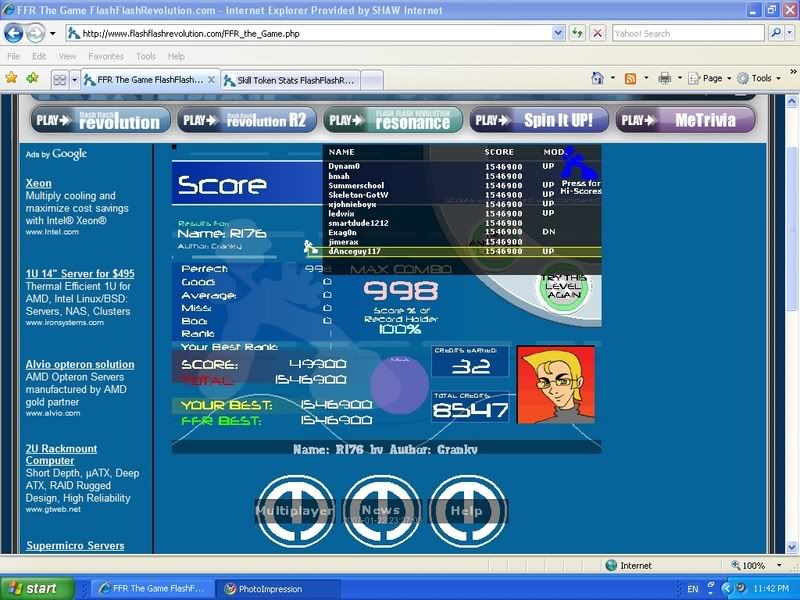Click the Back navigation arrow in browser
The width and height of the screenshot is (800, 600).
15,33
